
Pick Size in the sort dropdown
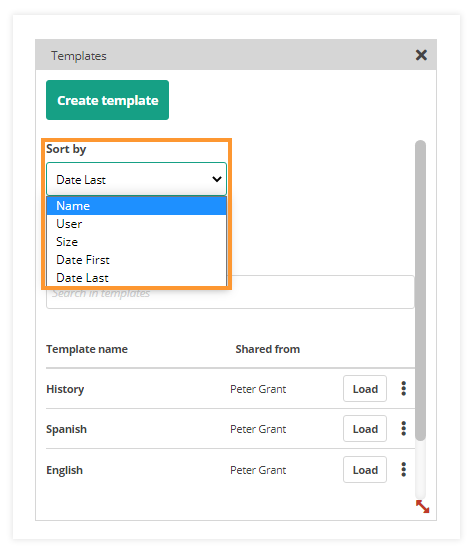pyautogui.click(x=136, y=242)
